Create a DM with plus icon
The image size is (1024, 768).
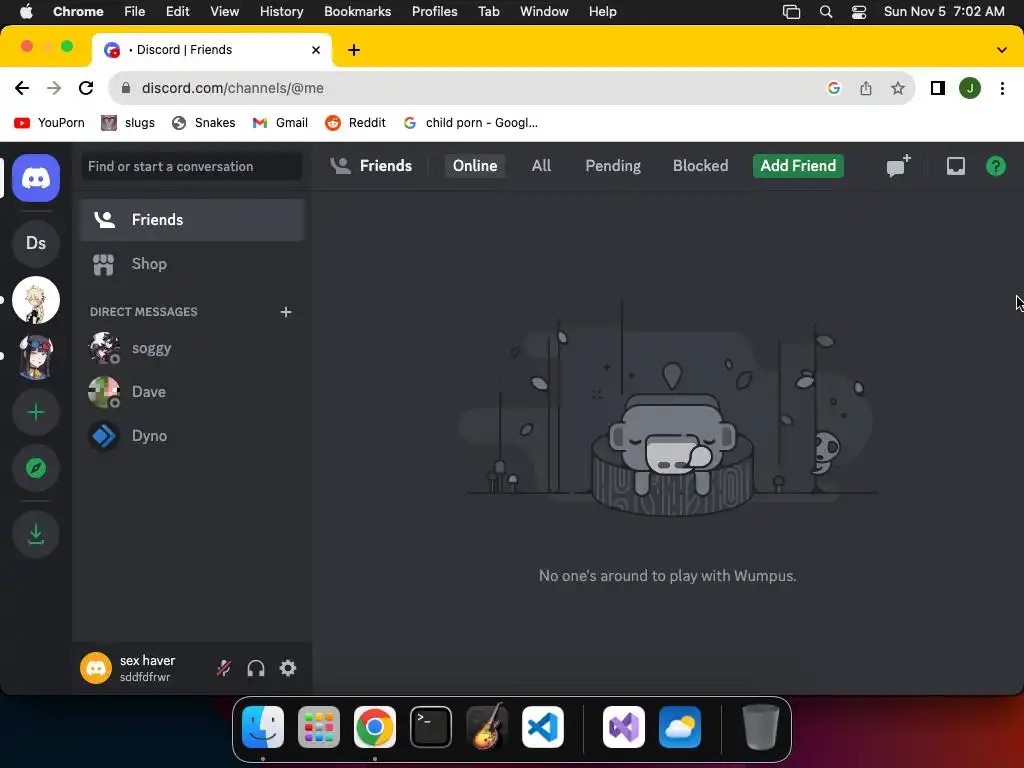(x=285, y=312)
